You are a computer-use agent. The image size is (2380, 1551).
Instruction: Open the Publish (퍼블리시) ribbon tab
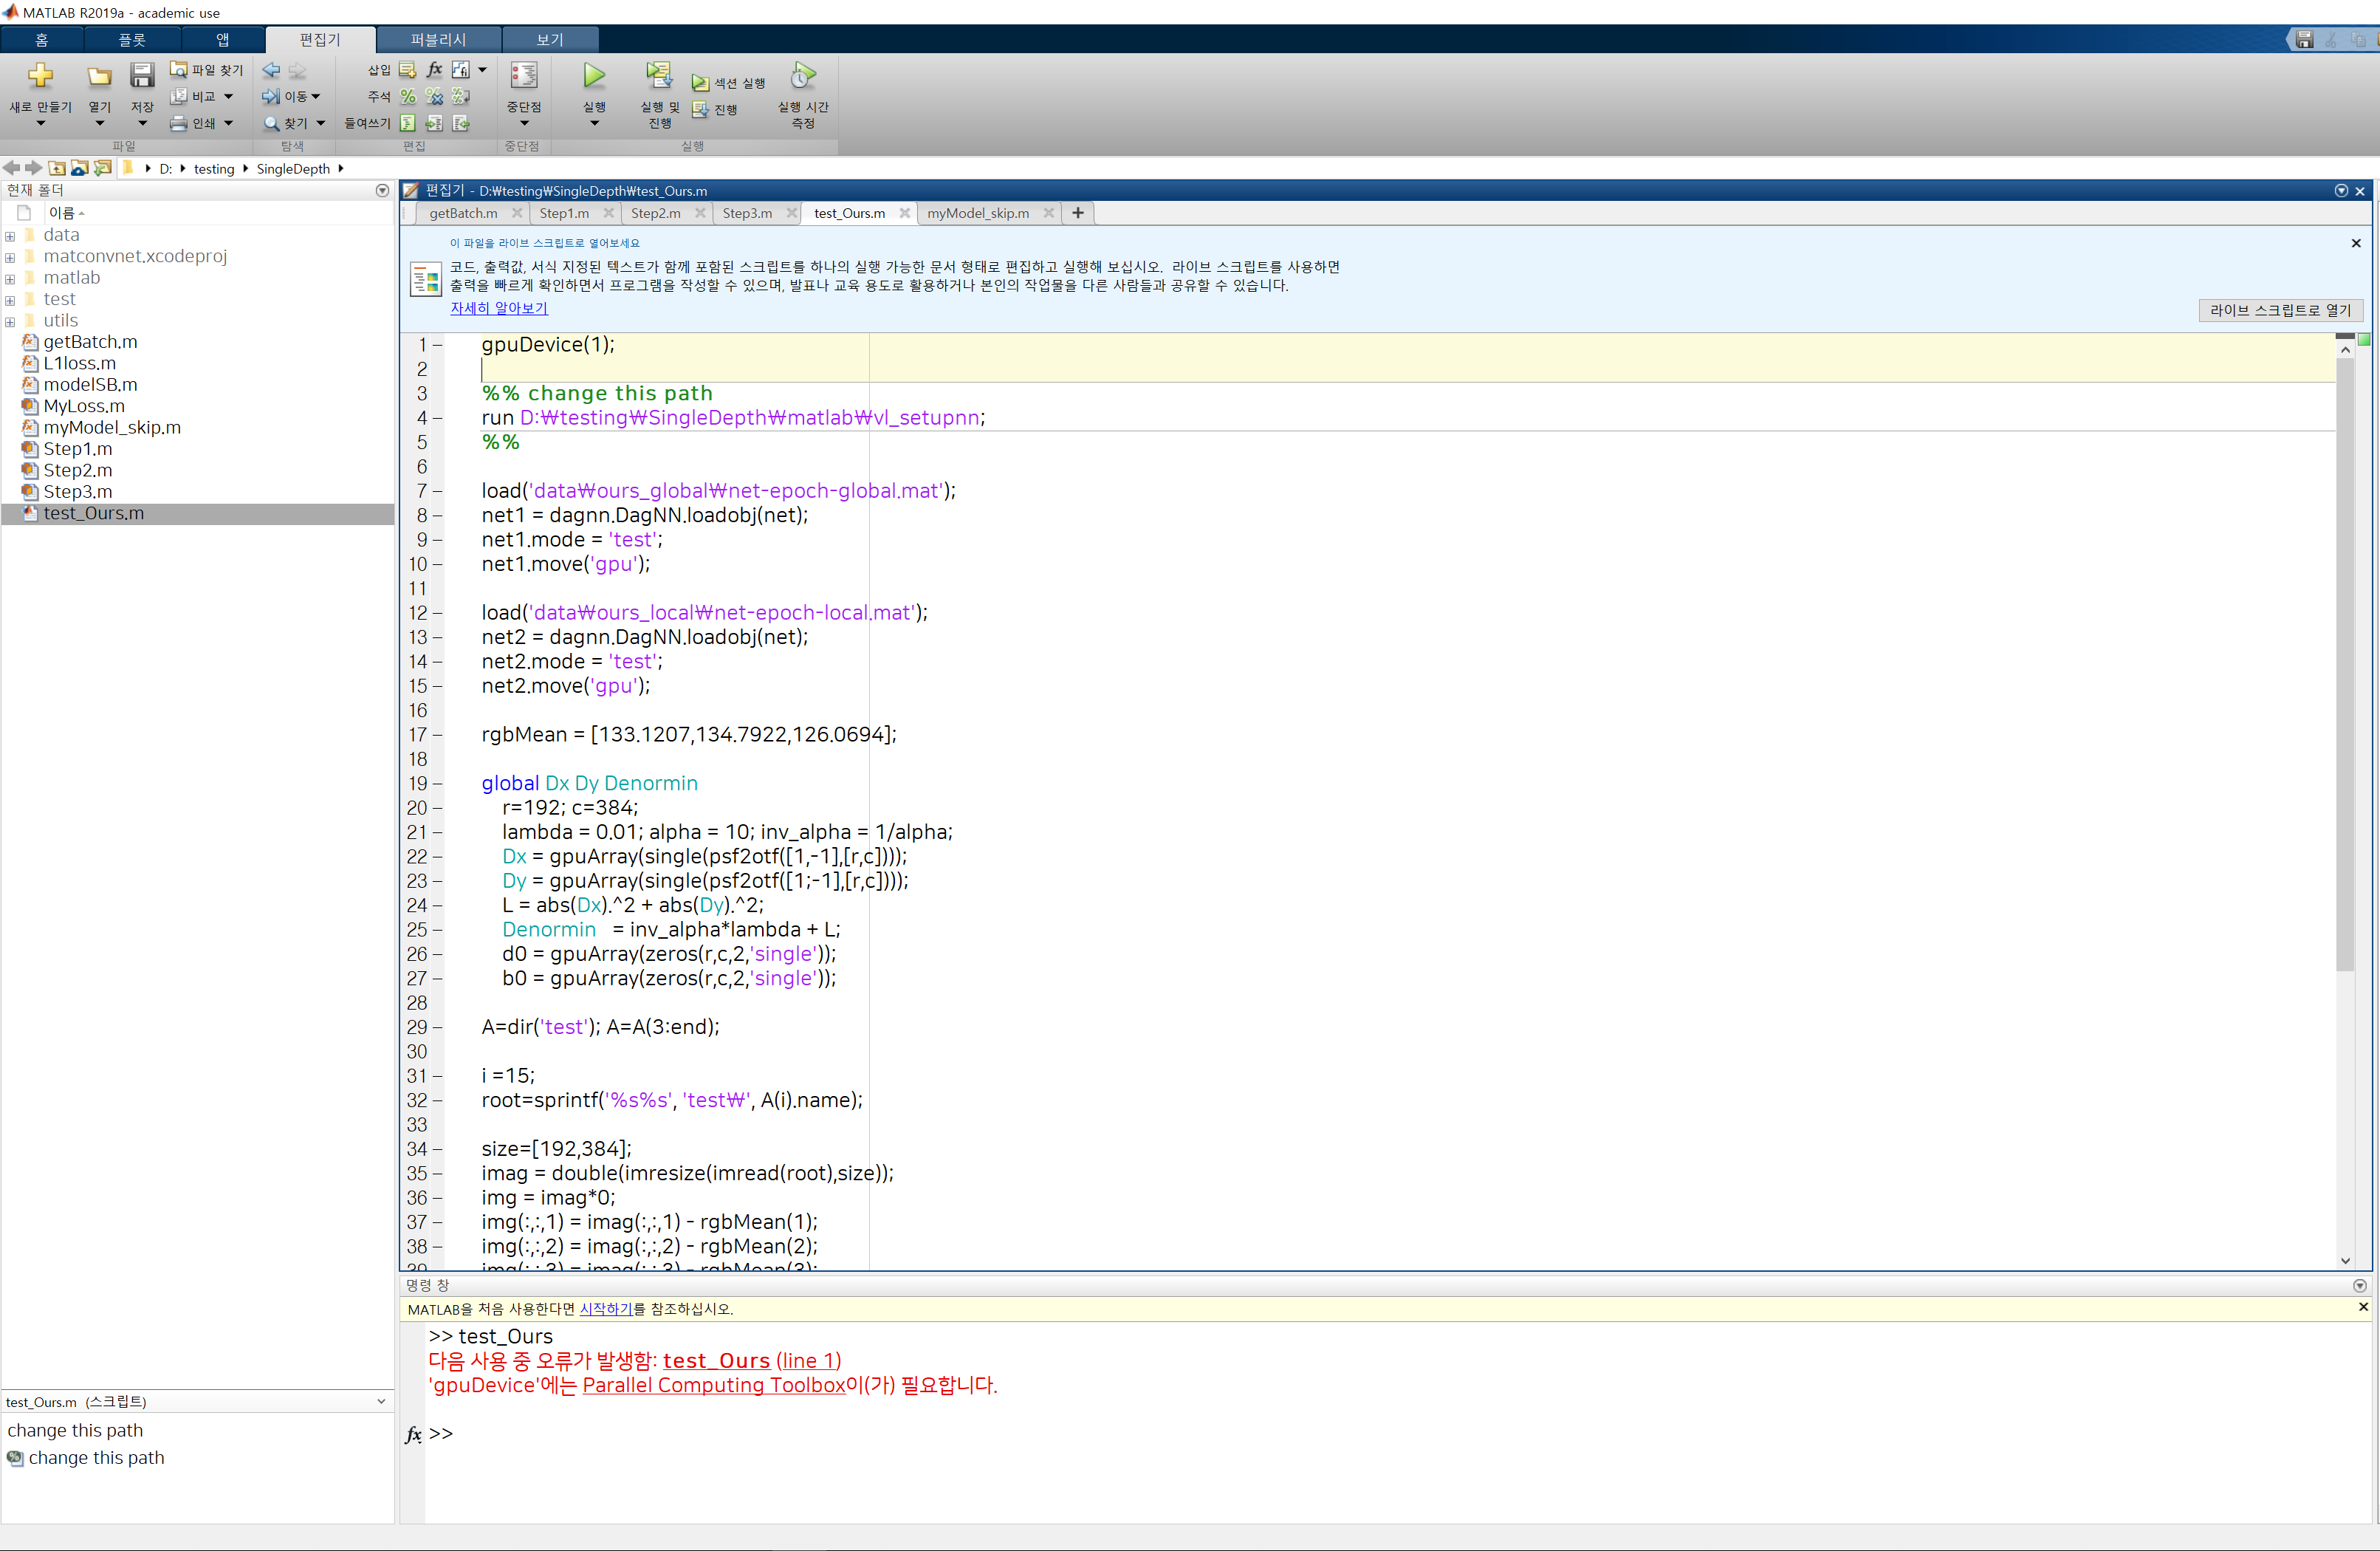[438, 40]
